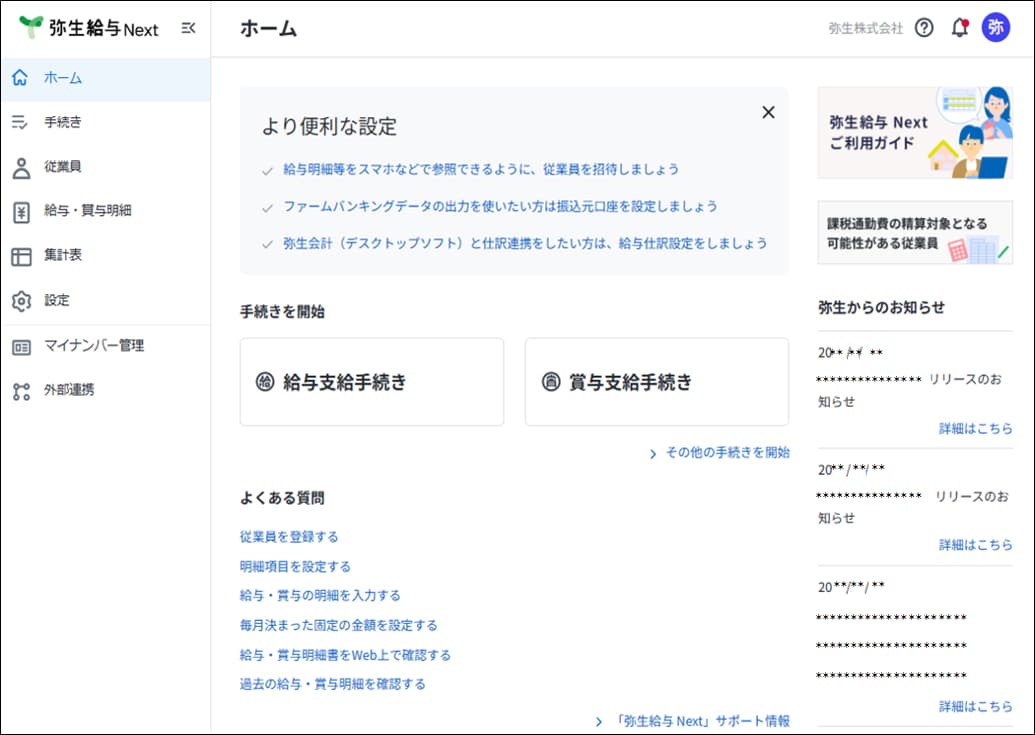
Task: Open 給与・賞与明細 from the sidebar
Action: click(87, 211)
